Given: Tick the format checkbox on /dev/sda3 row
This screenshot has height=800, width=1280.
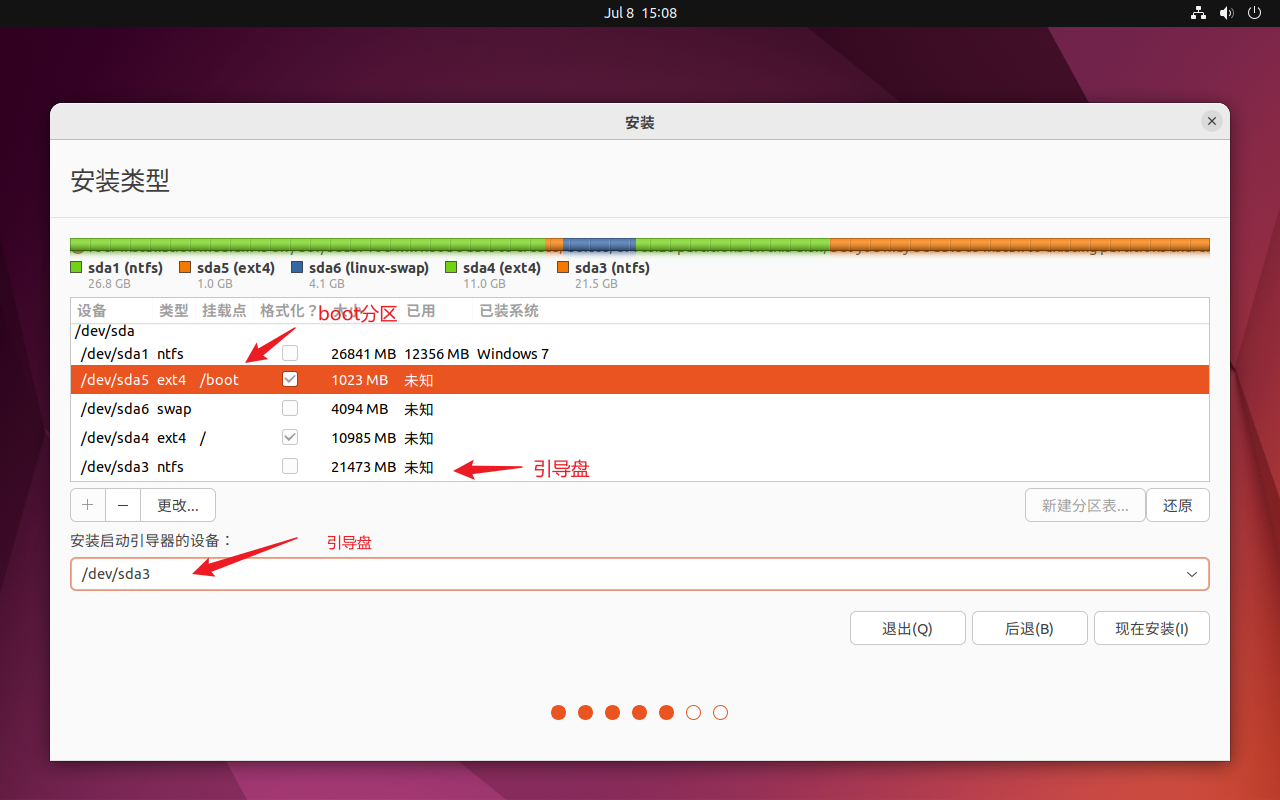Looking at the screenshot, I should 290,466.
